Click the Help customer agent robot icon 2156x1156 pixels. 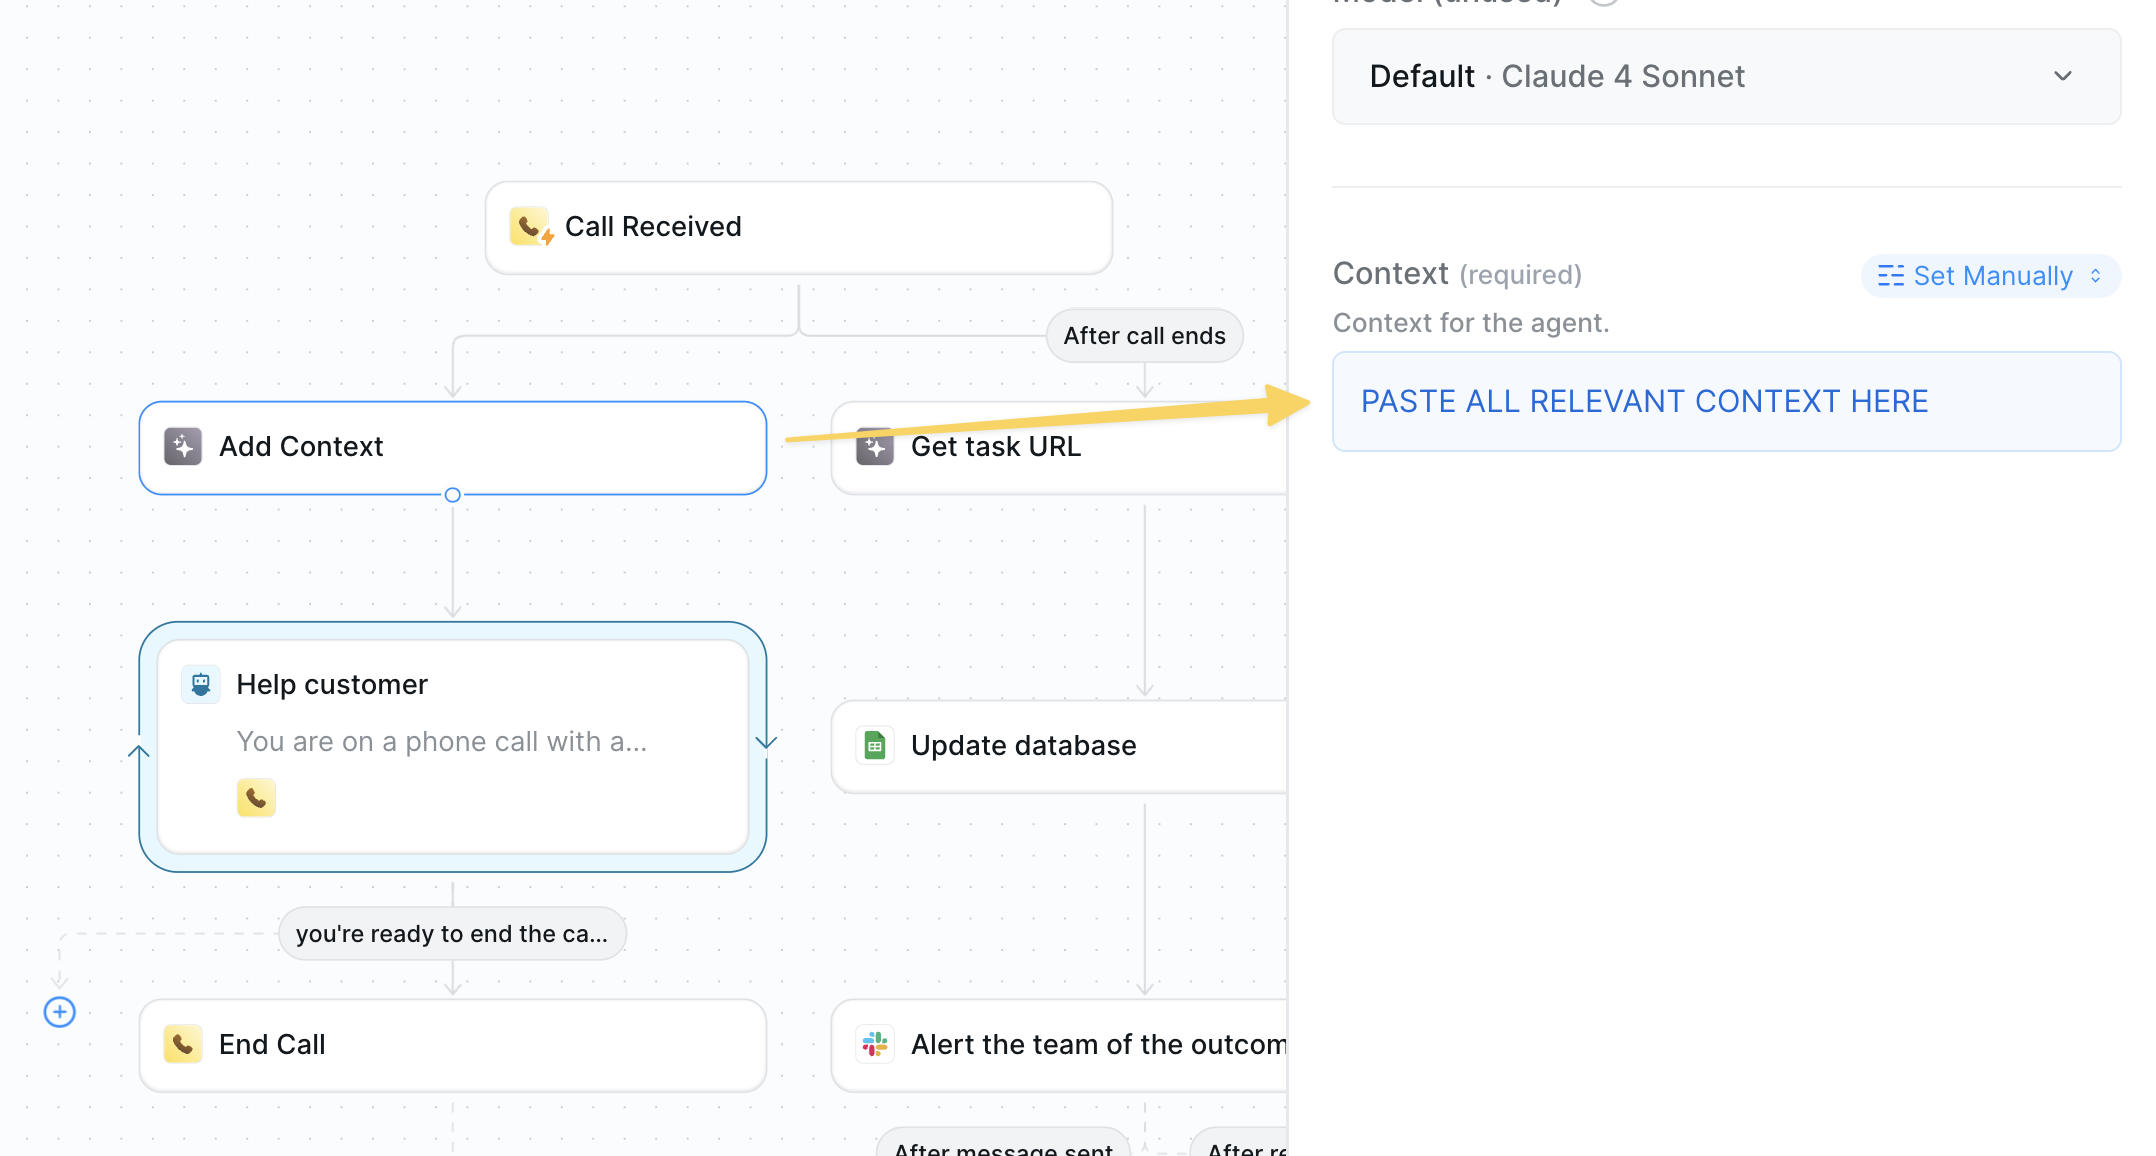201,685
